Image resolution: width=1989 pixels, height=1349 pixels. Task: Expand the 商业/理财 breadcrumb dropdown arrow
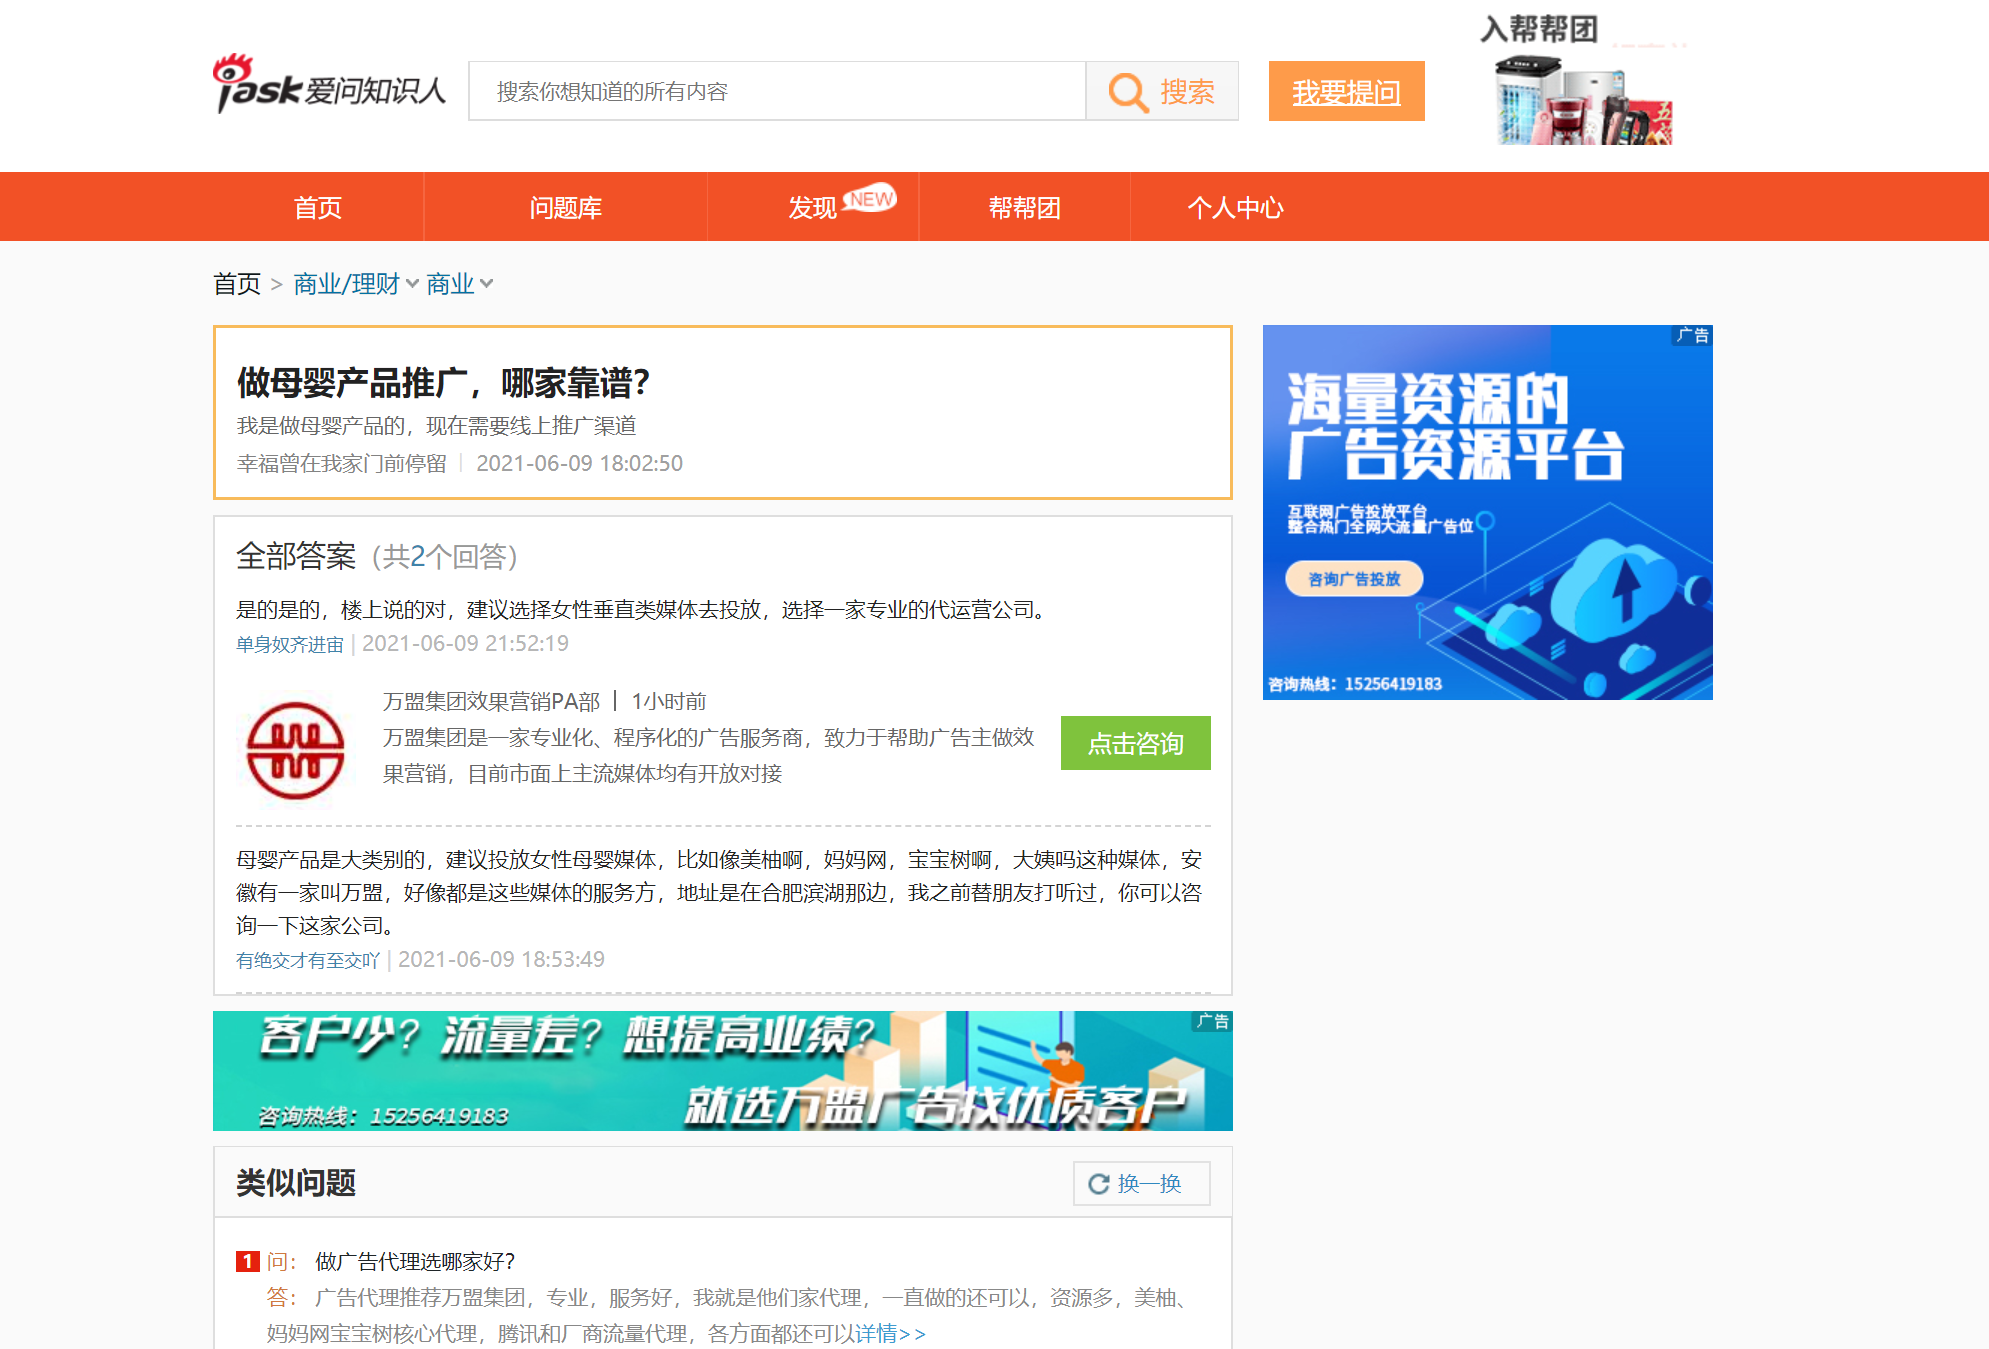[412, 284]
